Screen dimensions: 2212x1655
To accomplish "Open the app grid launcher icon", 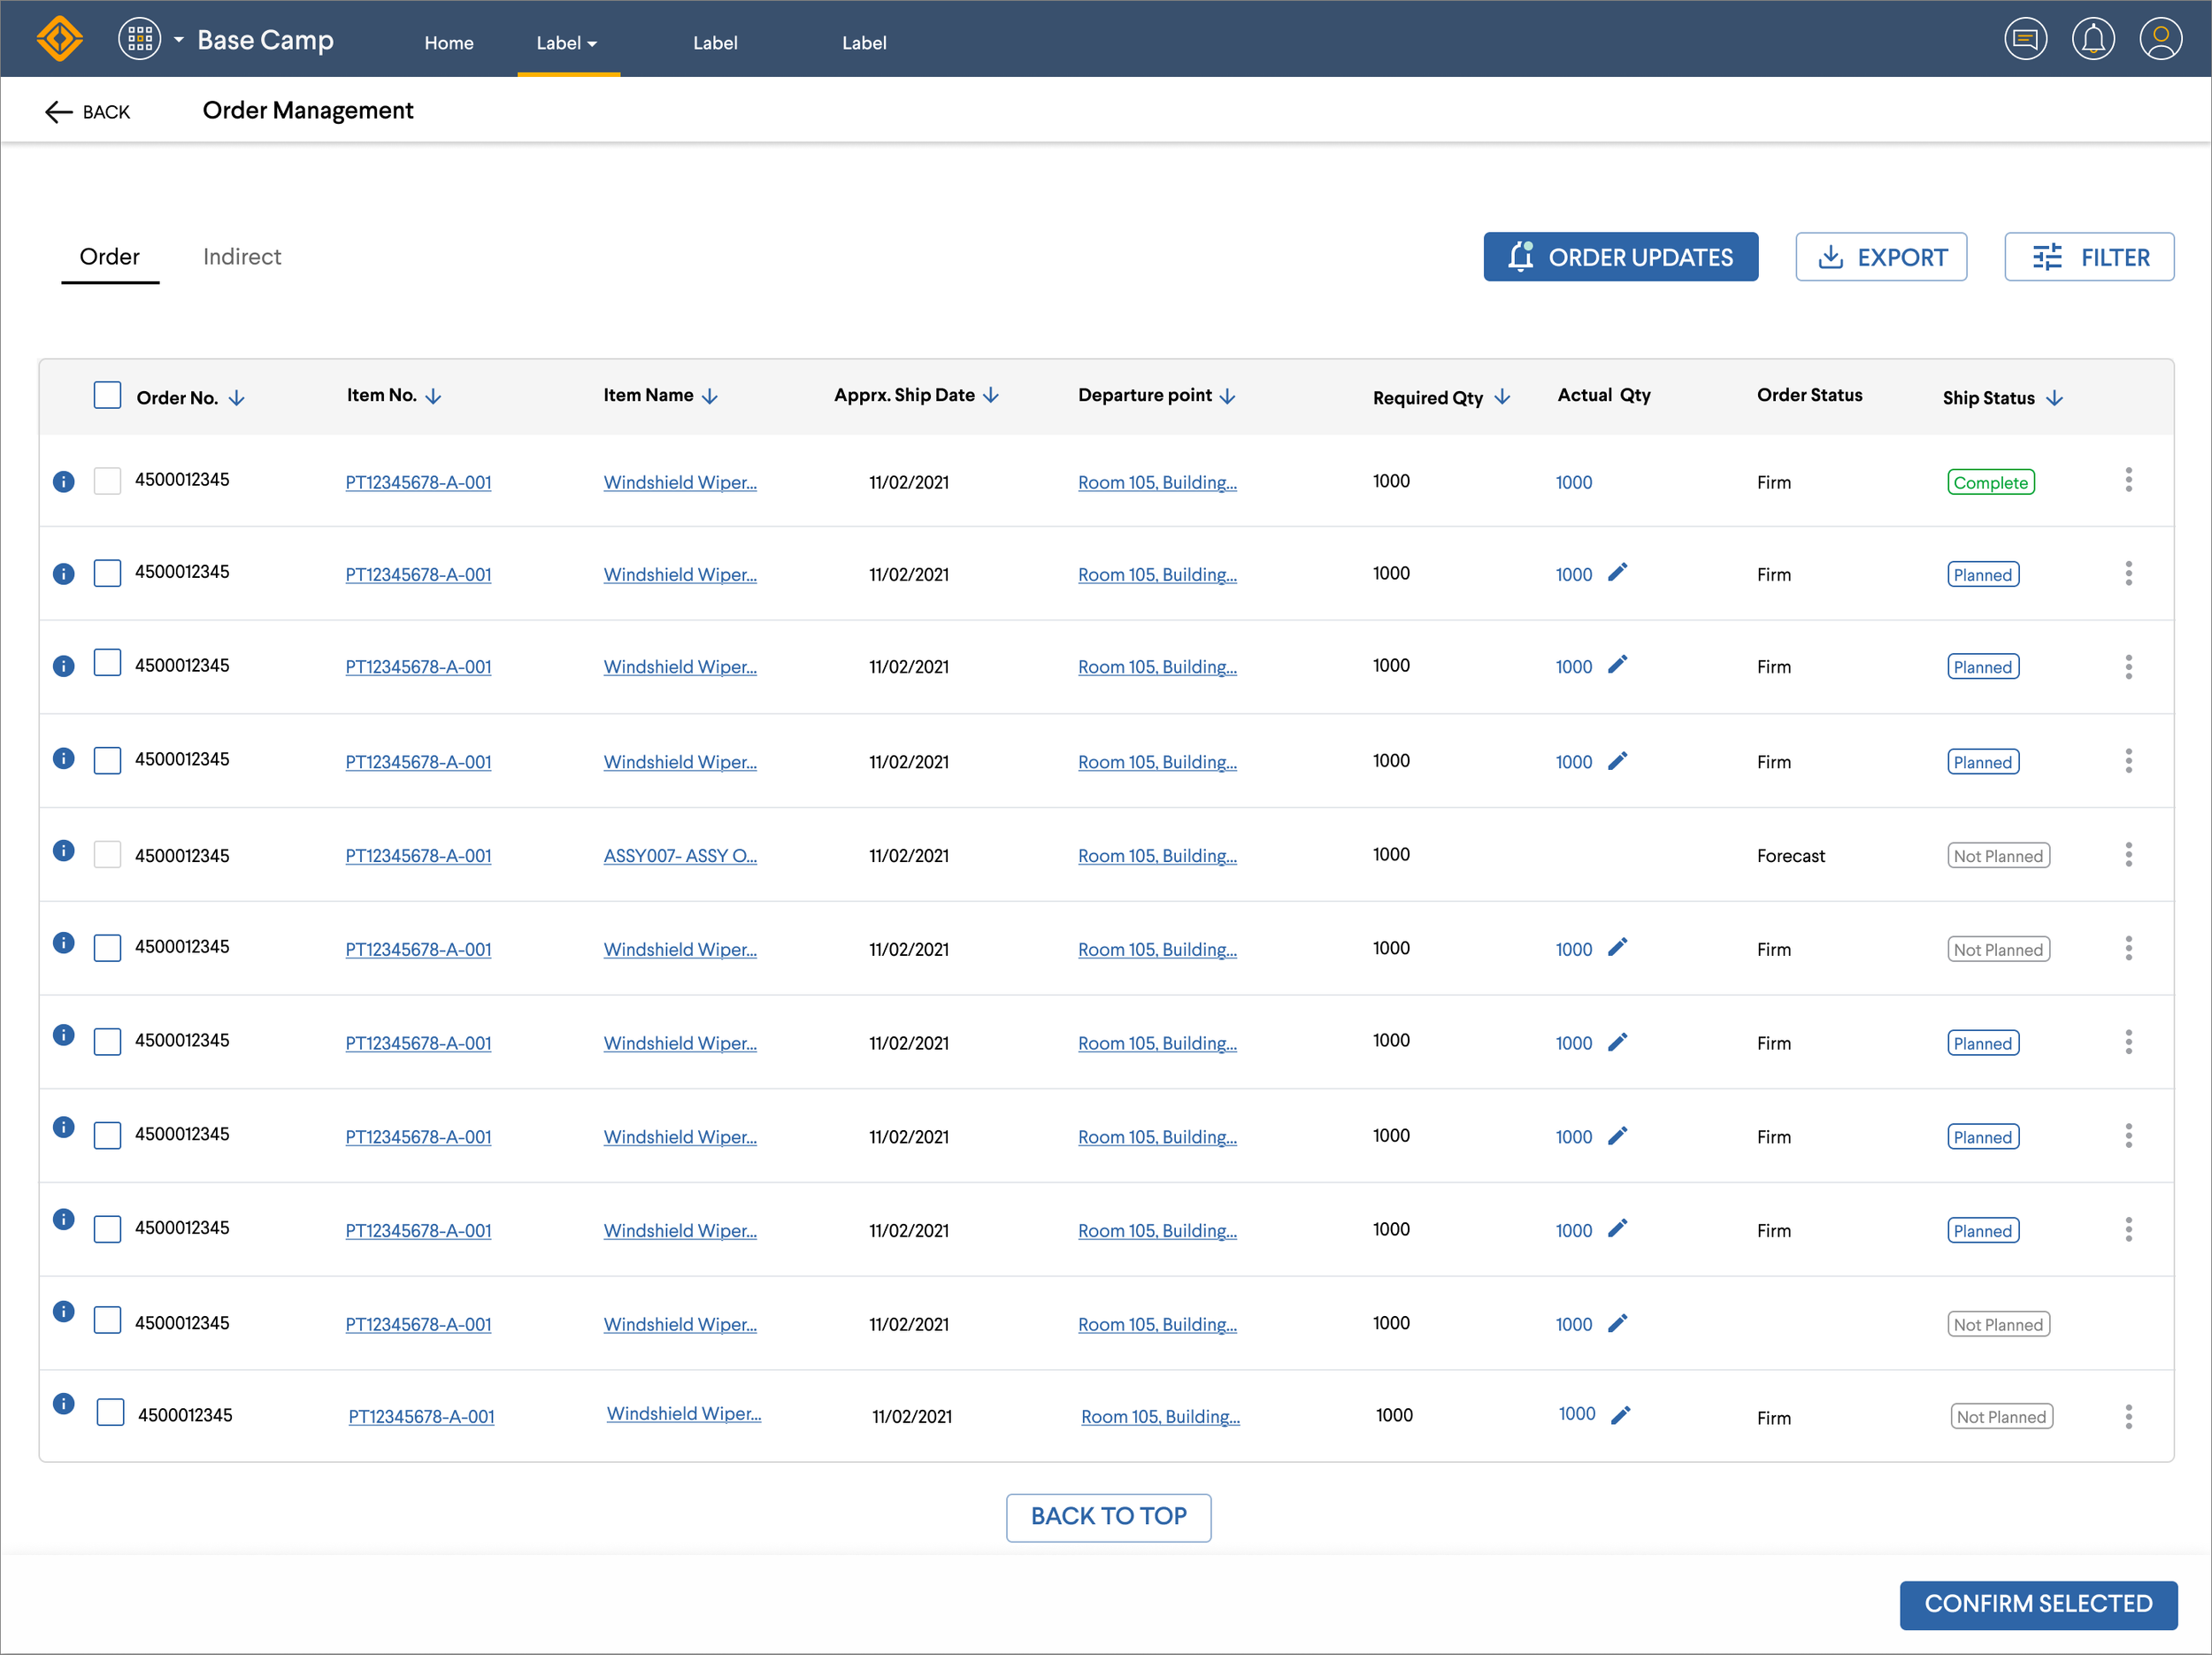I will click(139, 40).
